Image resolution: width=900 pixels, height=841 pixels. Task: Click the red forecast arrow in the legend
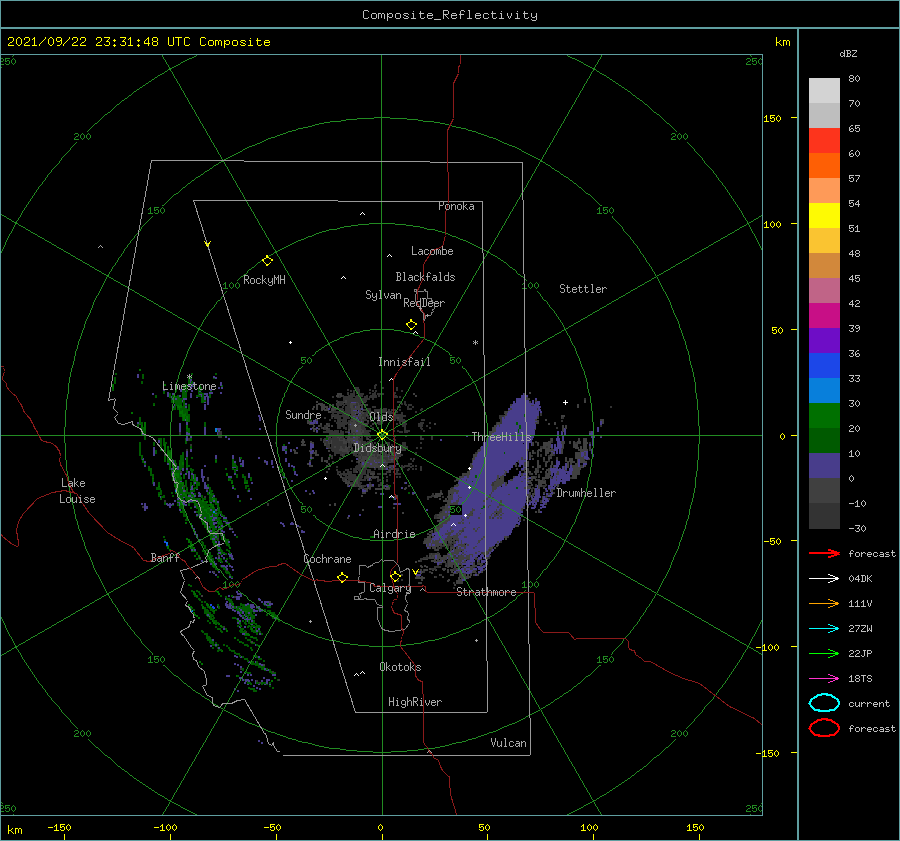click(824, 553)
